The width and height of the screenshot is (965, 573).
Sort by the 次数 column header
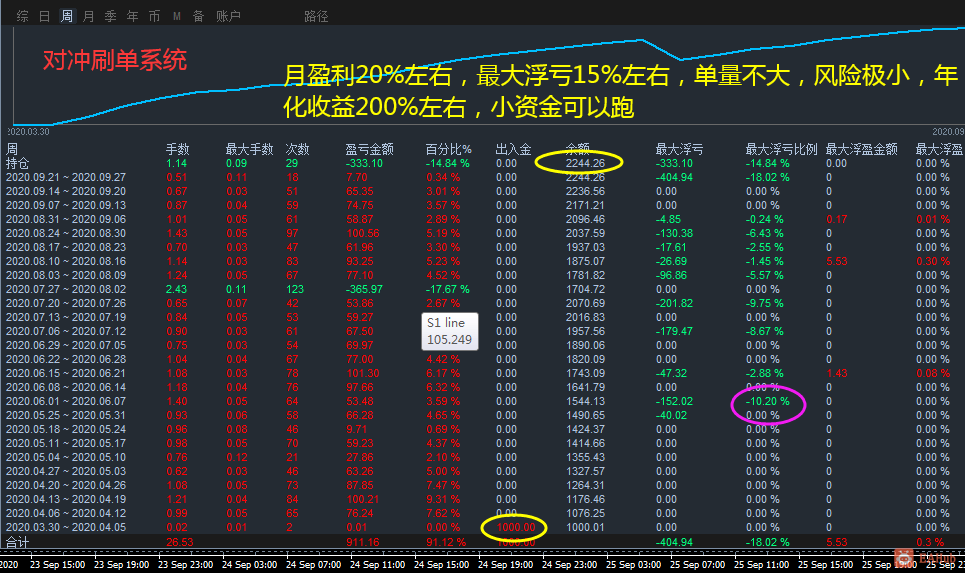(297, 149)
